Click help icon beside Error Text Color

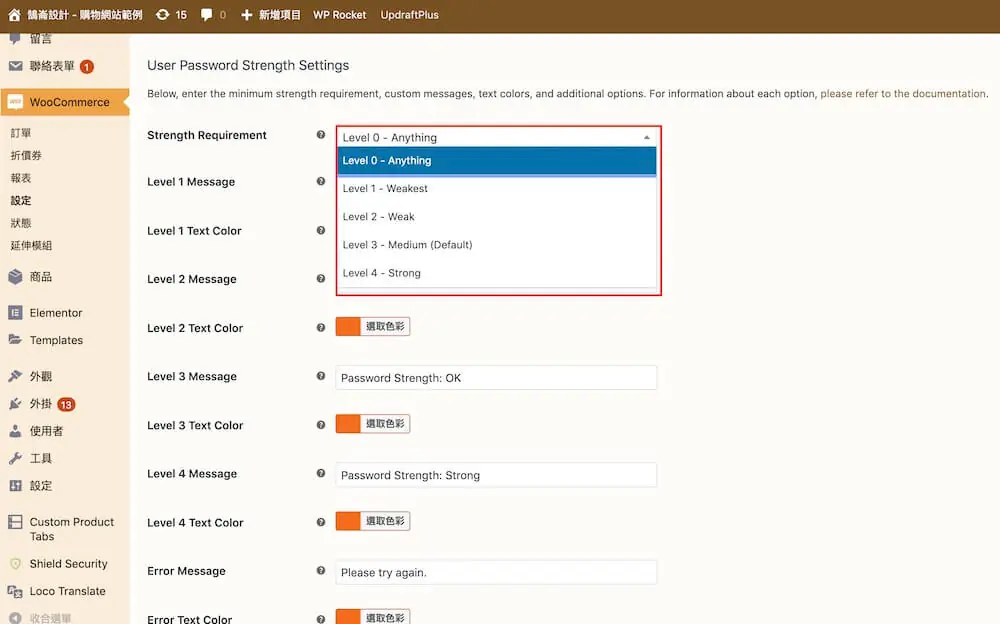[x=321, y=619]
